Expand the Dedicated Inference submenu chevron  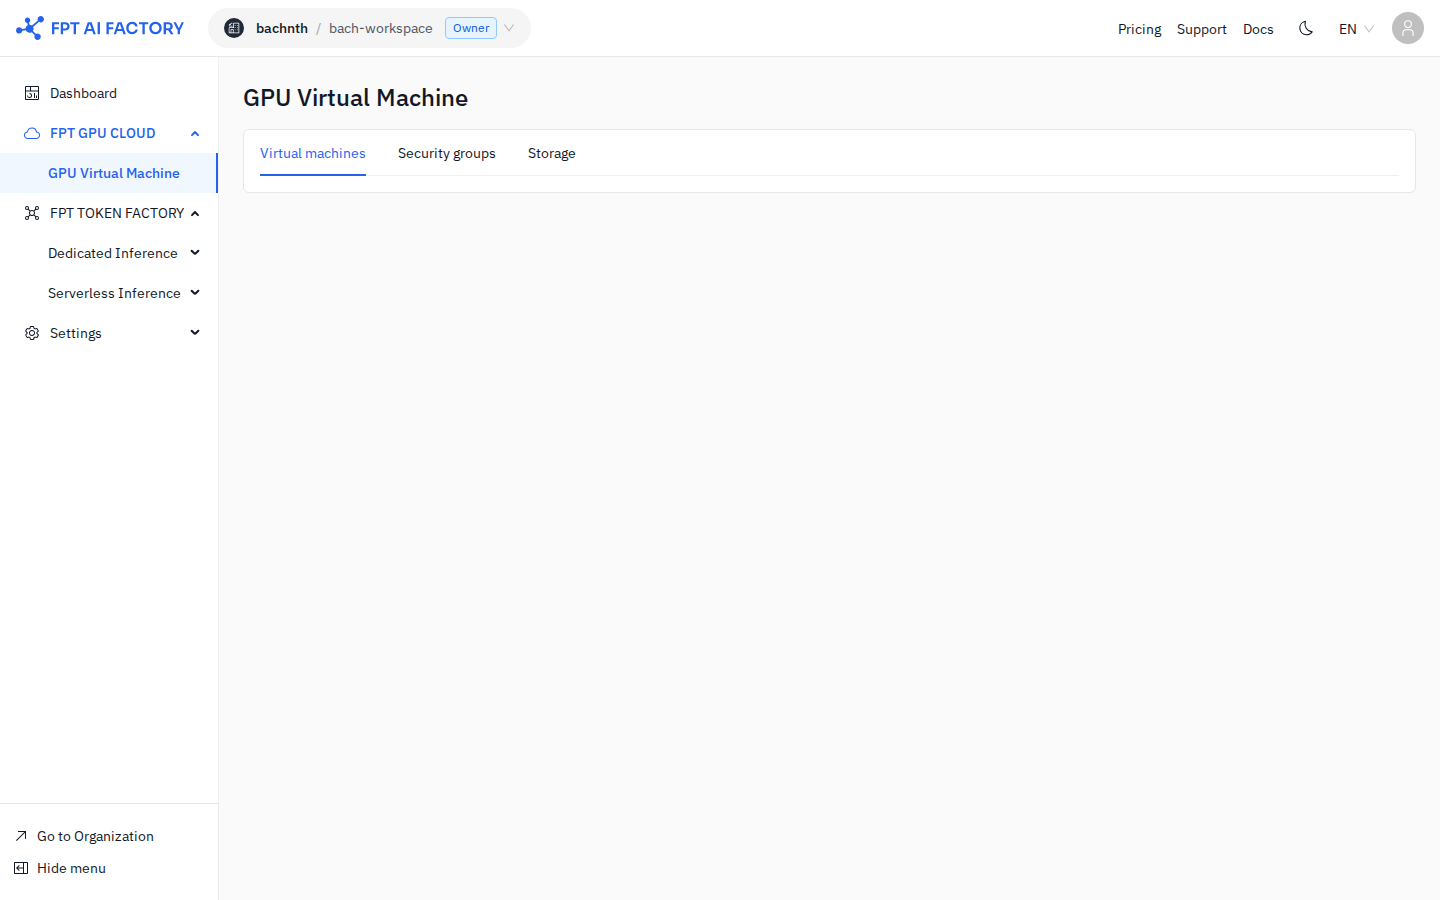(x=195, y=253)
